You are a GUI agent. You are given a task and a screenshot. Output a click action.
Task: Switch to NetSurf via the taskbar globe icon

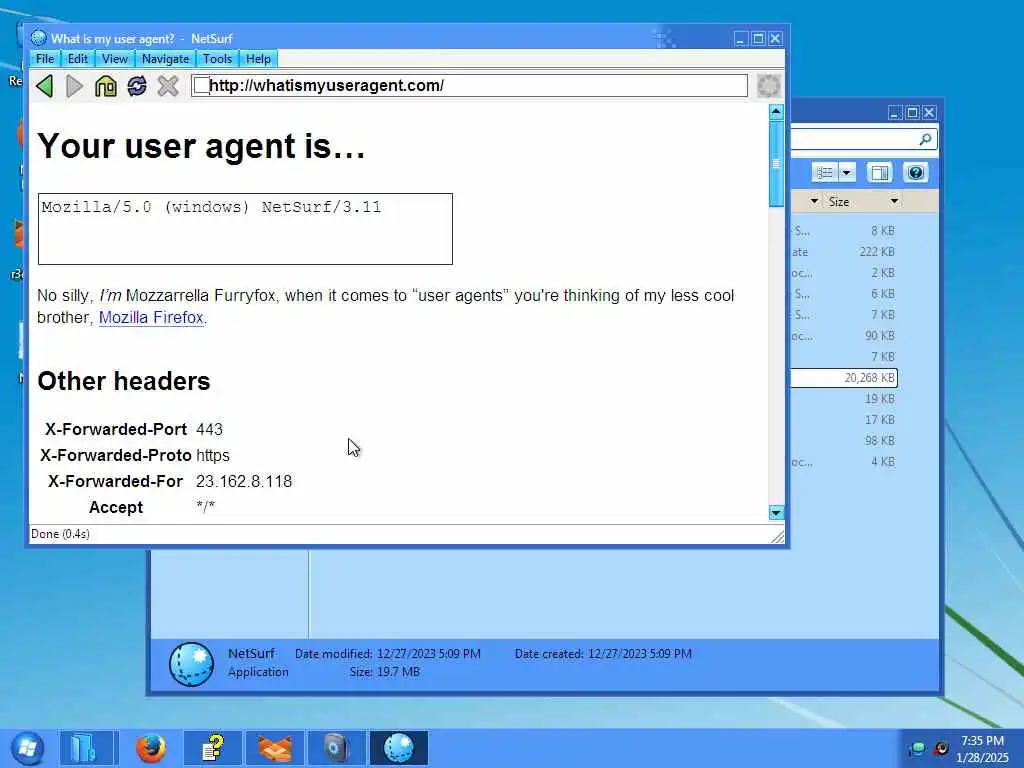pos(398,748)
